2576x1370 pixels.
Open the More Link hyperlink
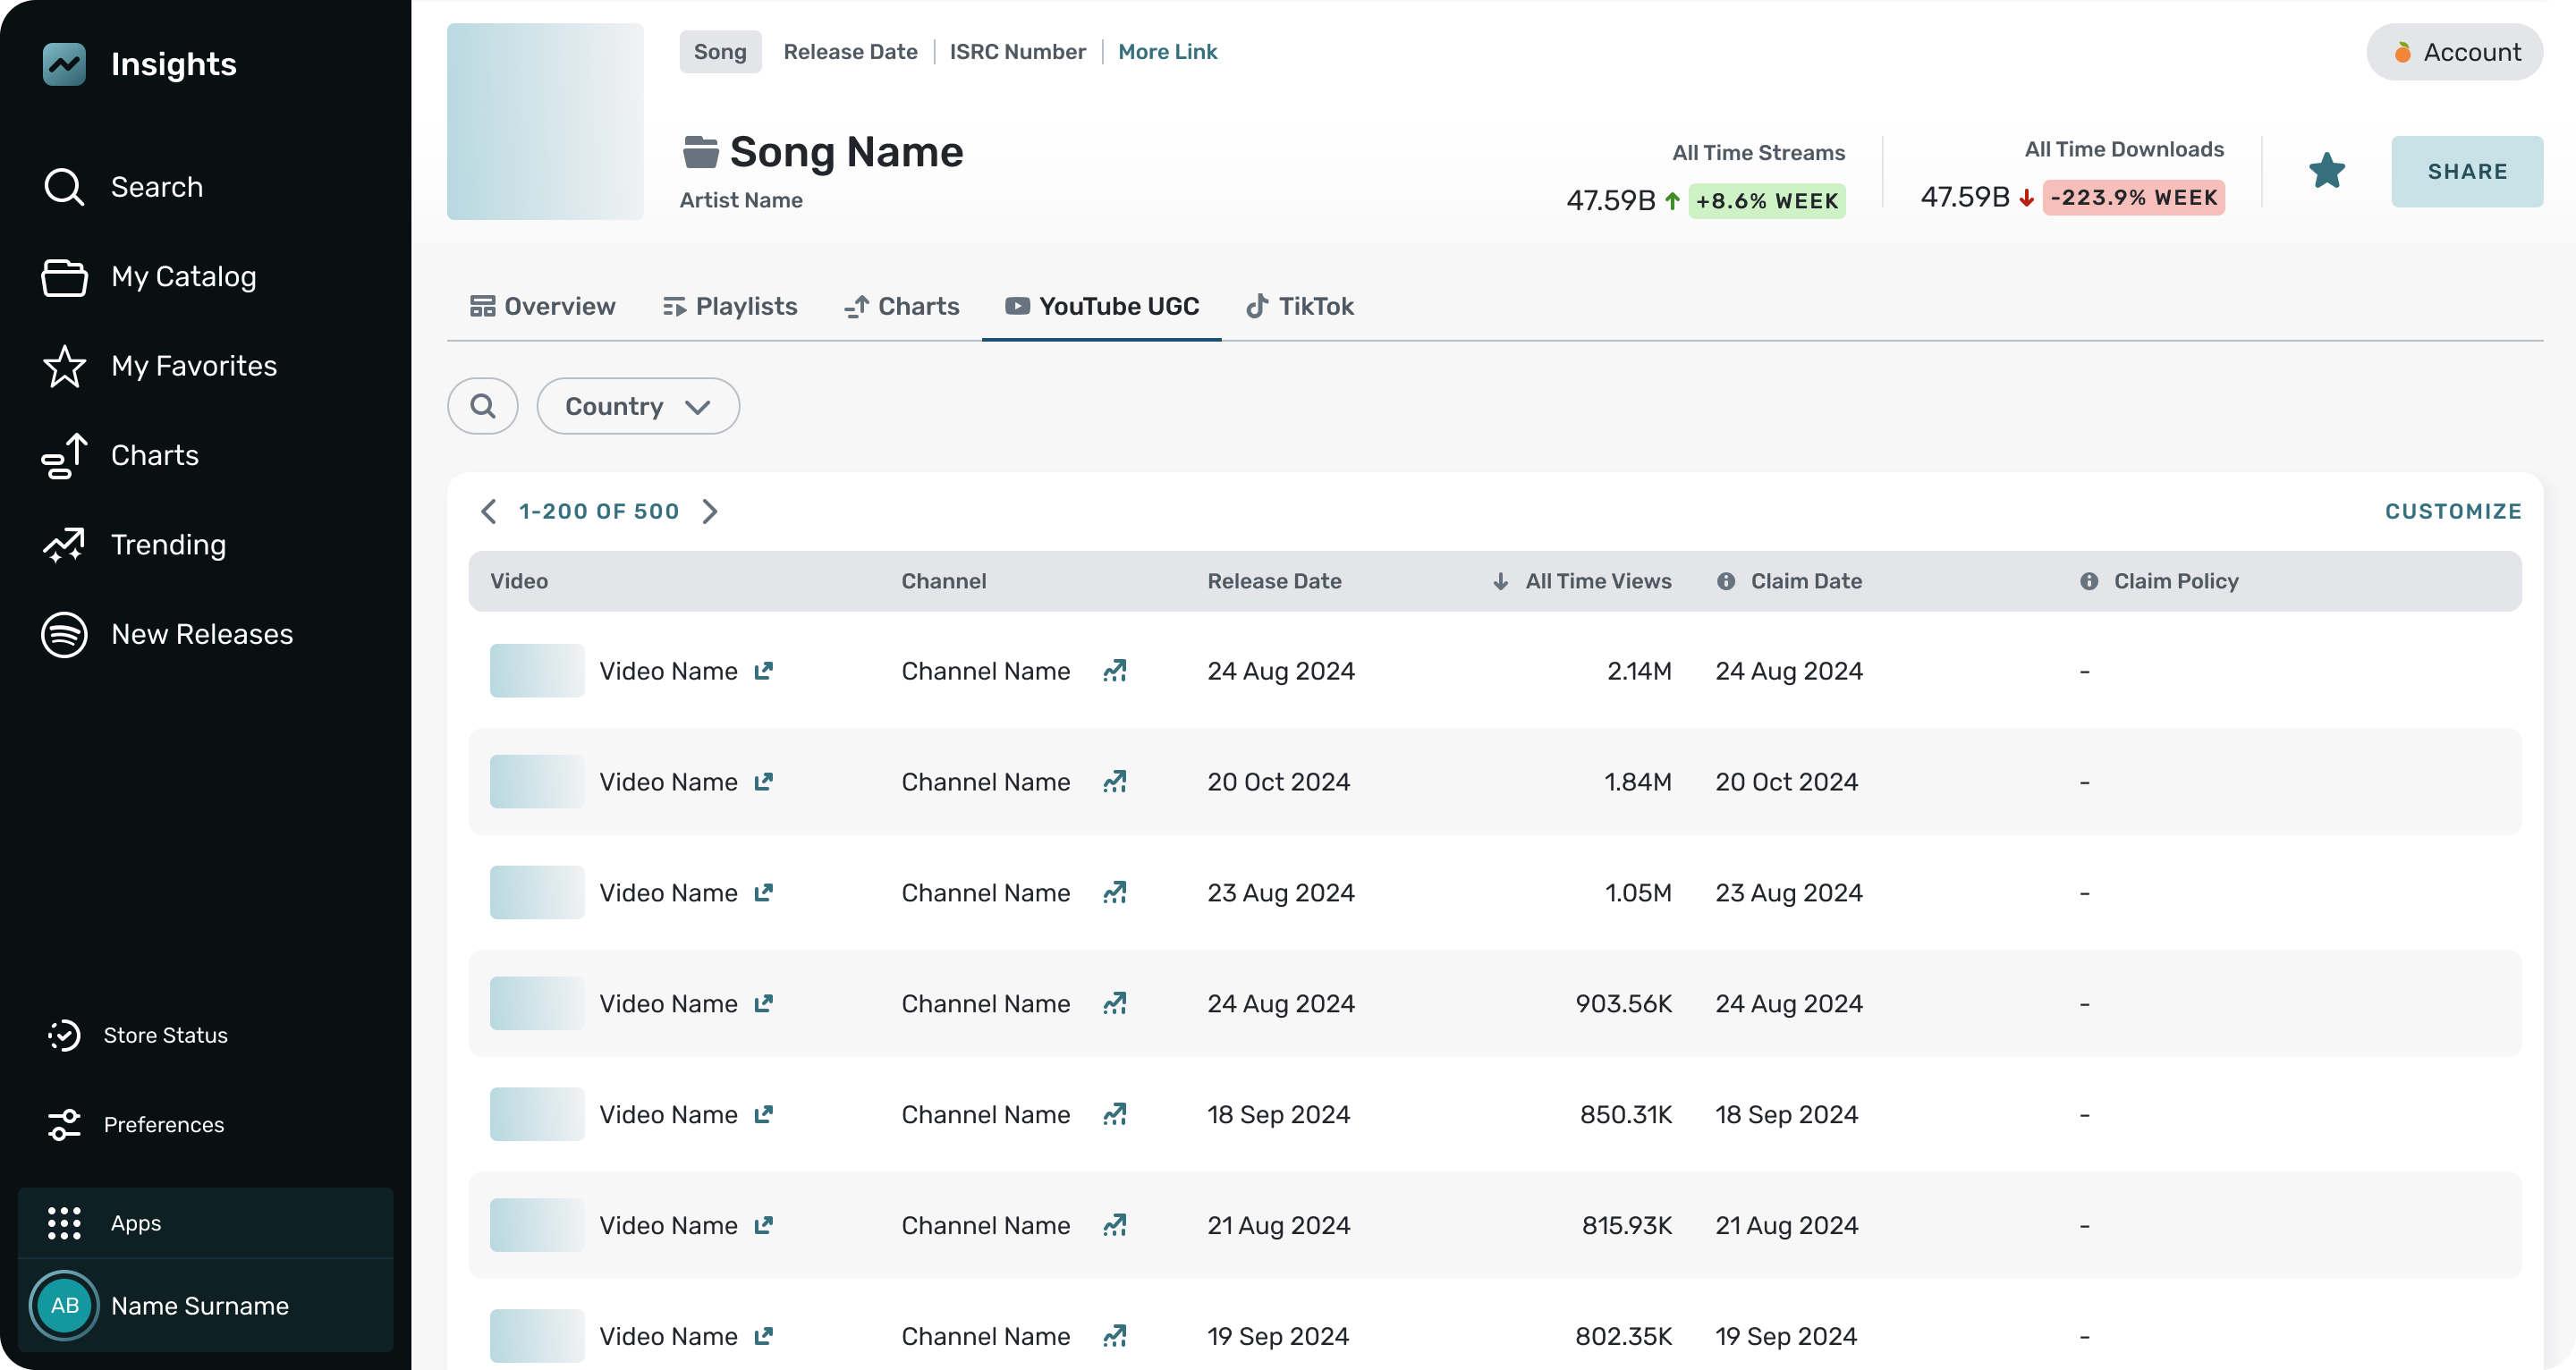1167,52
